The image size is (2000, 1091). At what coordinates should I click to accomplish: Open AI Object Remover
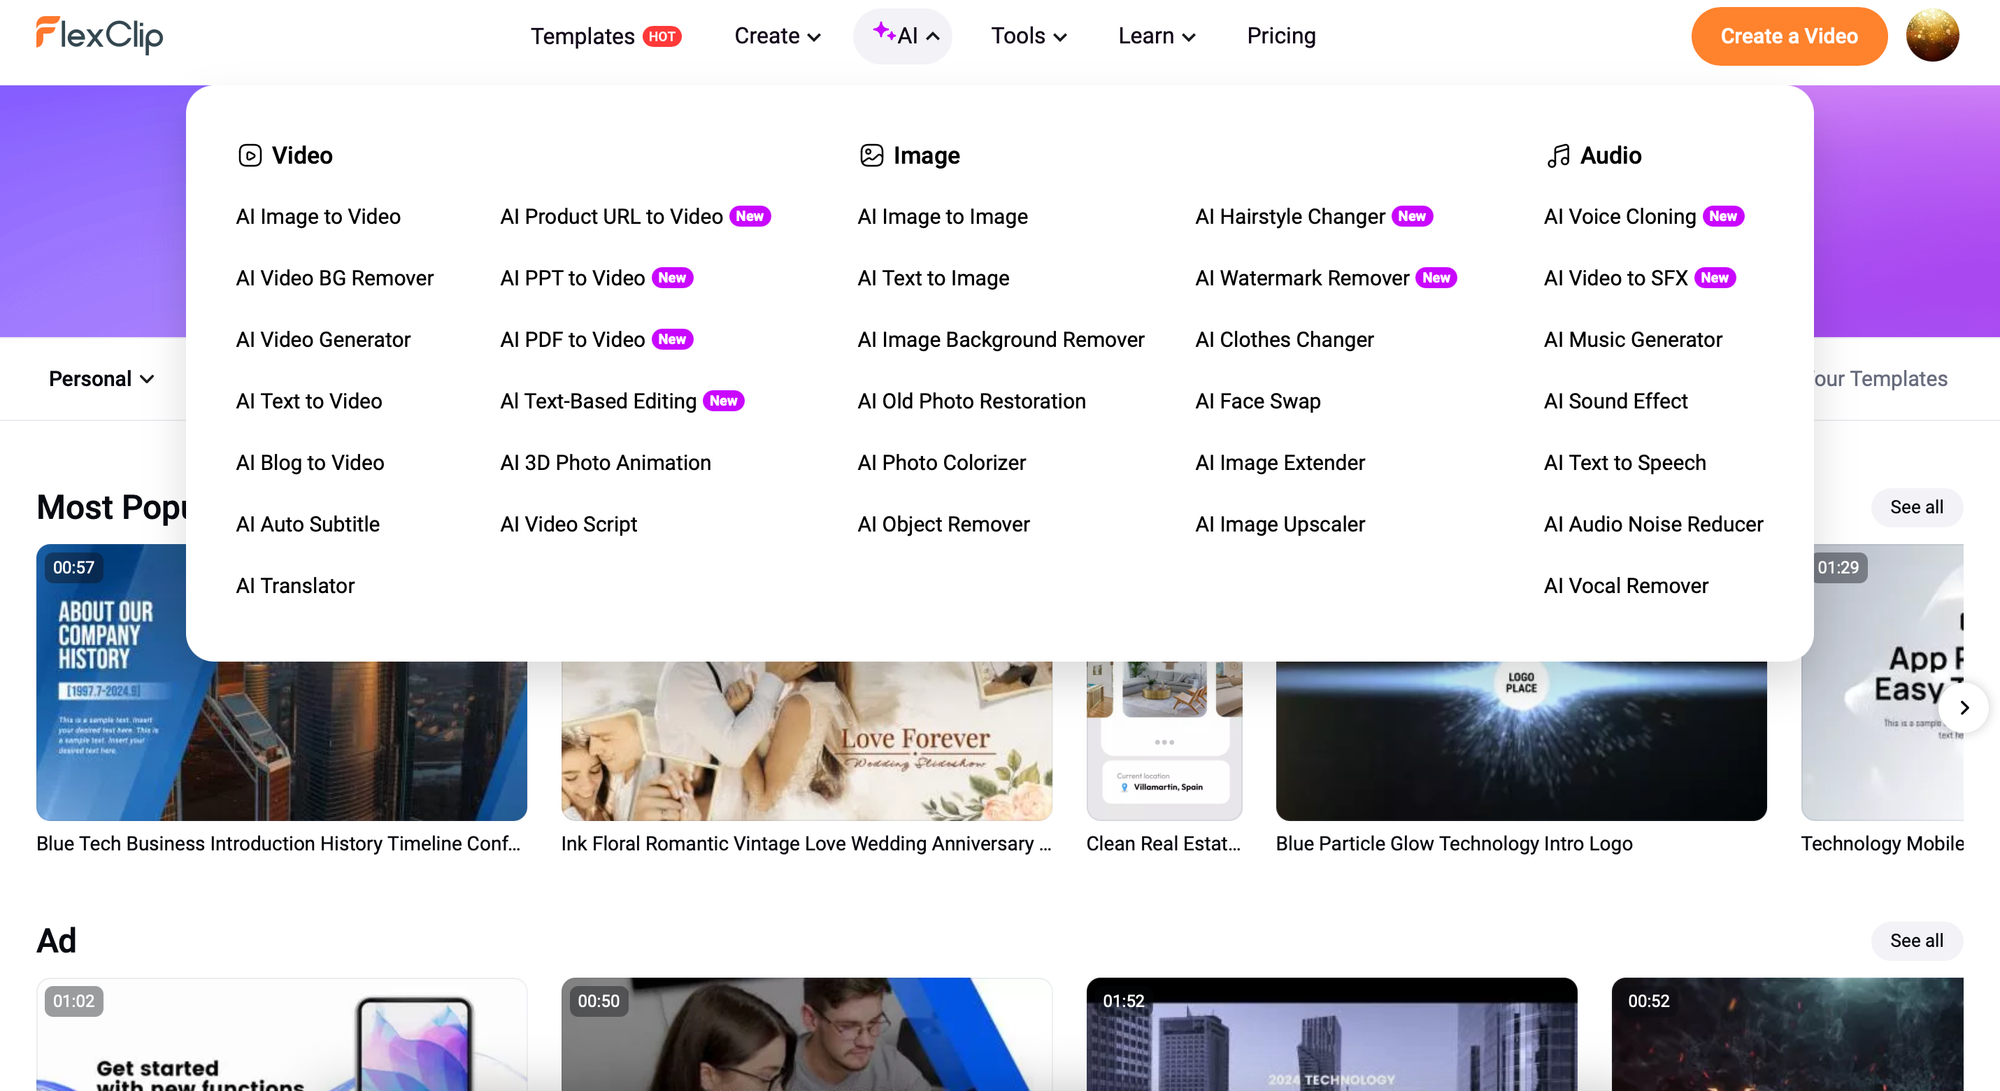[x=944, y=524]
